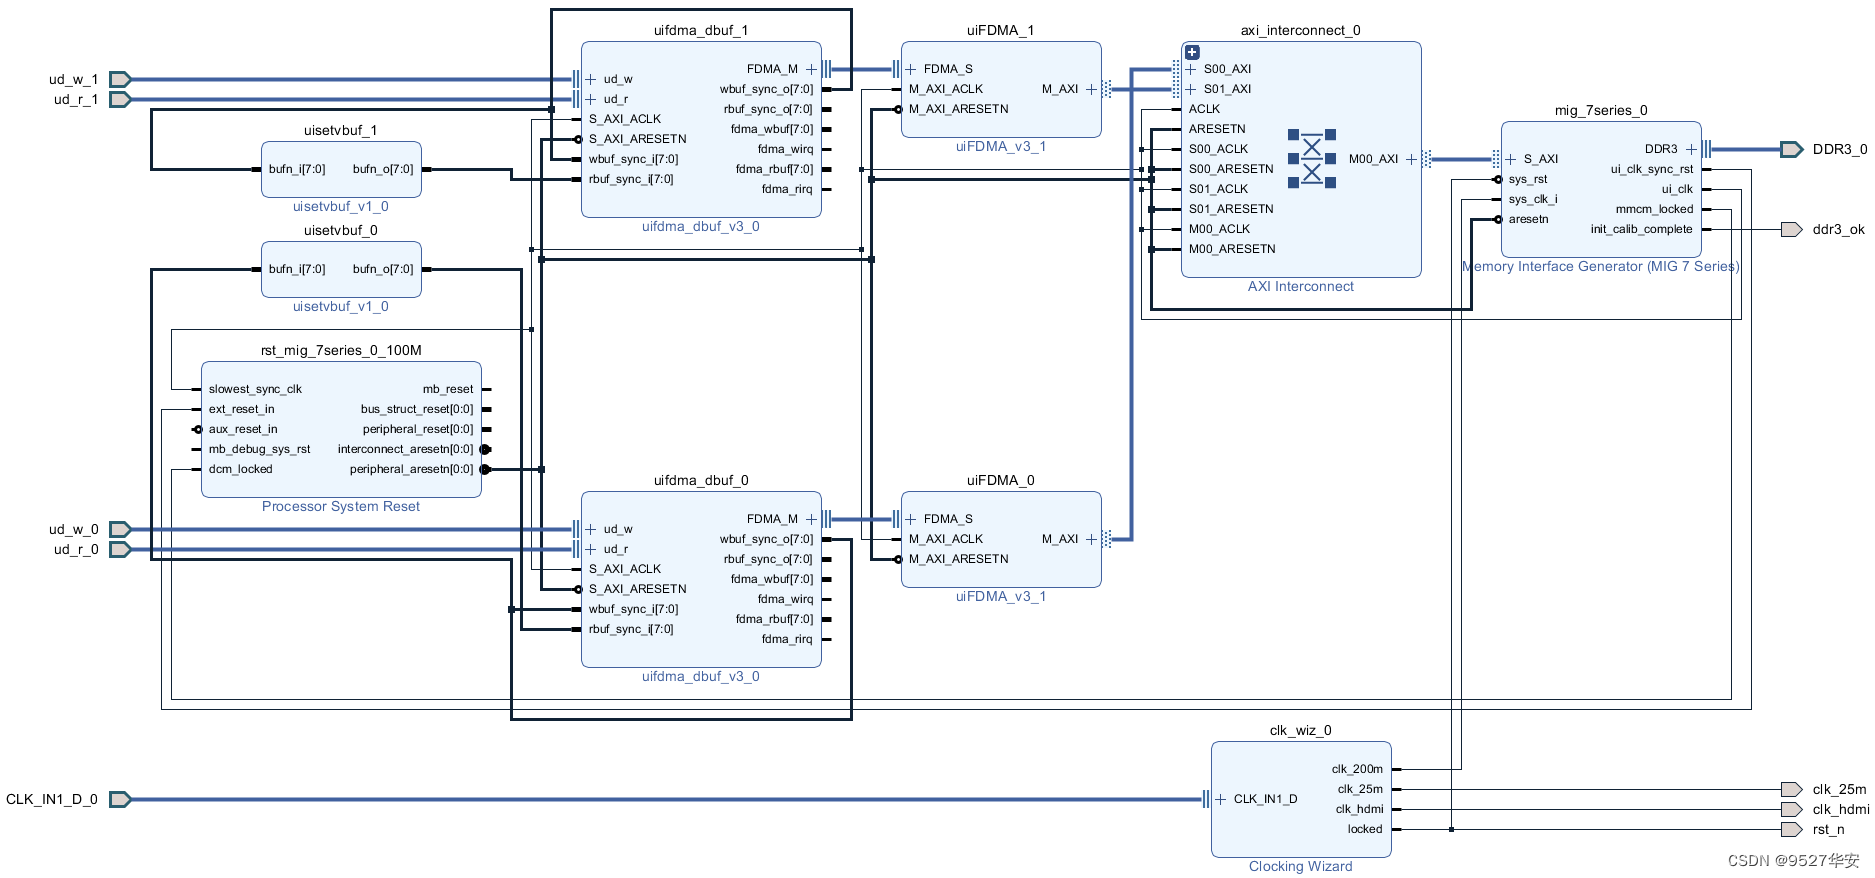Click the clk_25m output port icon
Image resolution: width=1875 pixels, height=878 pixels.
coord(1791,789)
